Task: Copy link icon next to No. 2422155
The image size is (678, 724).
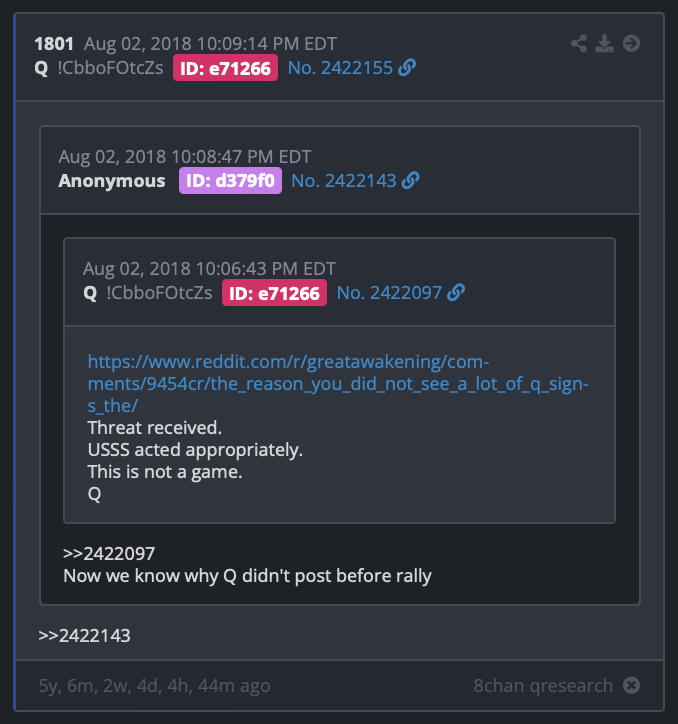Action: tap(407, 67)
